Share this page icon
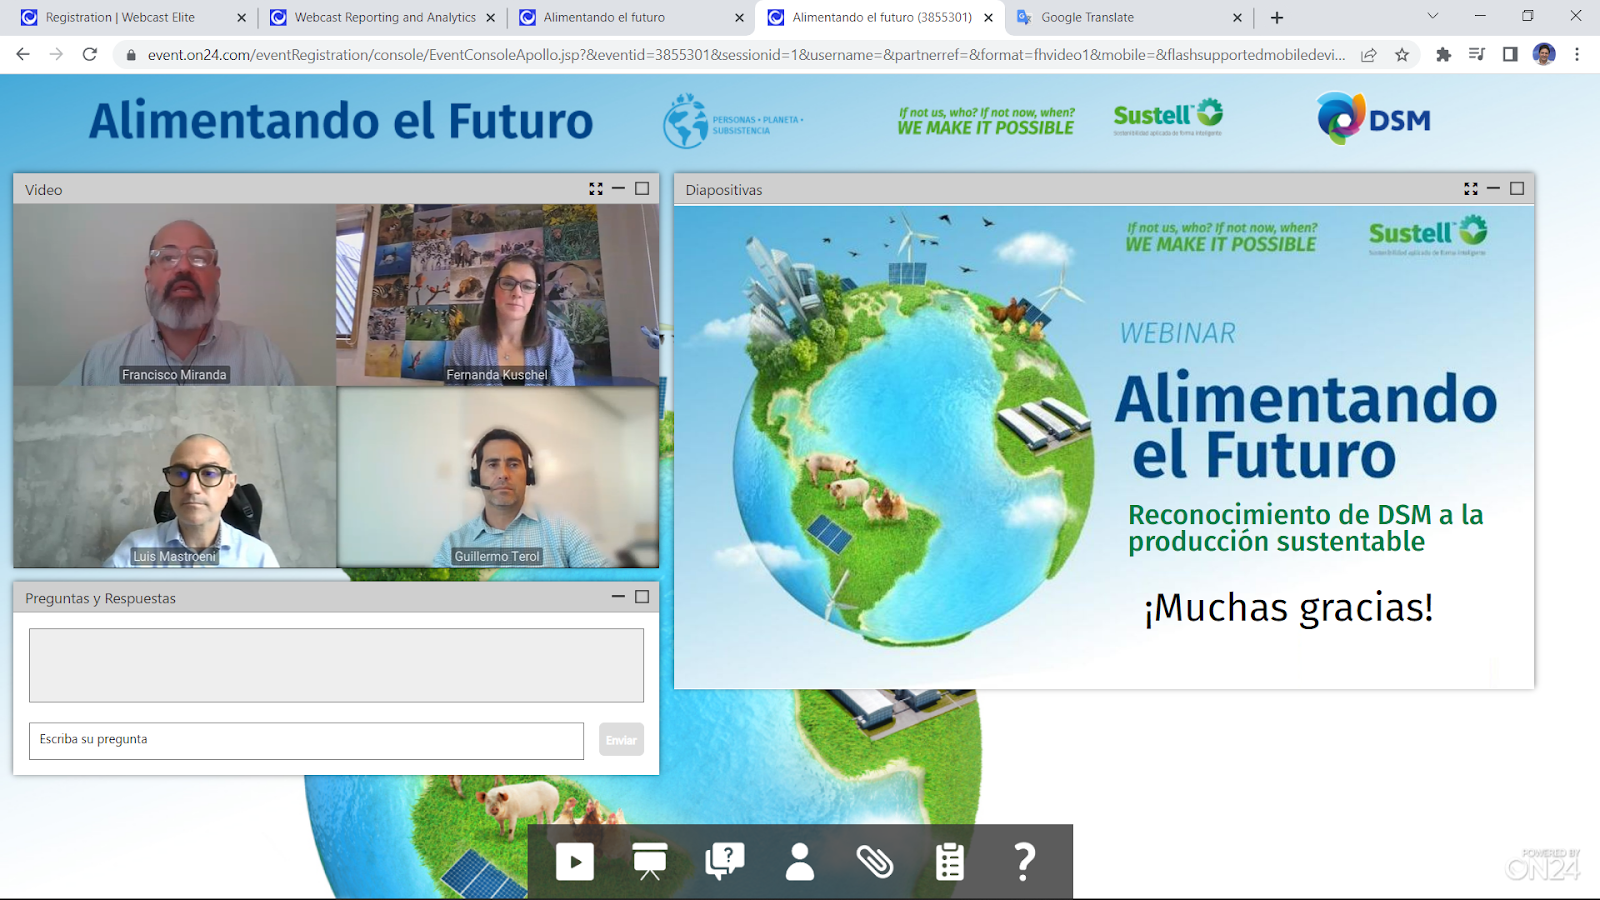The width and height of the screenshot is (1600, 900). click(x=1368, y=55)
